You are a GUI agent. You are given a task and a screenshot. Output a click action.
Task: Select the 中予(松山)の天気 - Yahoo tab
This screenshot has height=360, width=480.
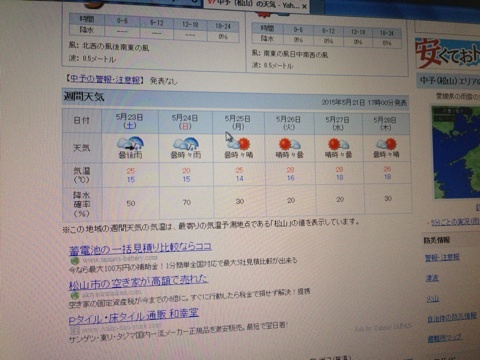[x=257, y=5]
